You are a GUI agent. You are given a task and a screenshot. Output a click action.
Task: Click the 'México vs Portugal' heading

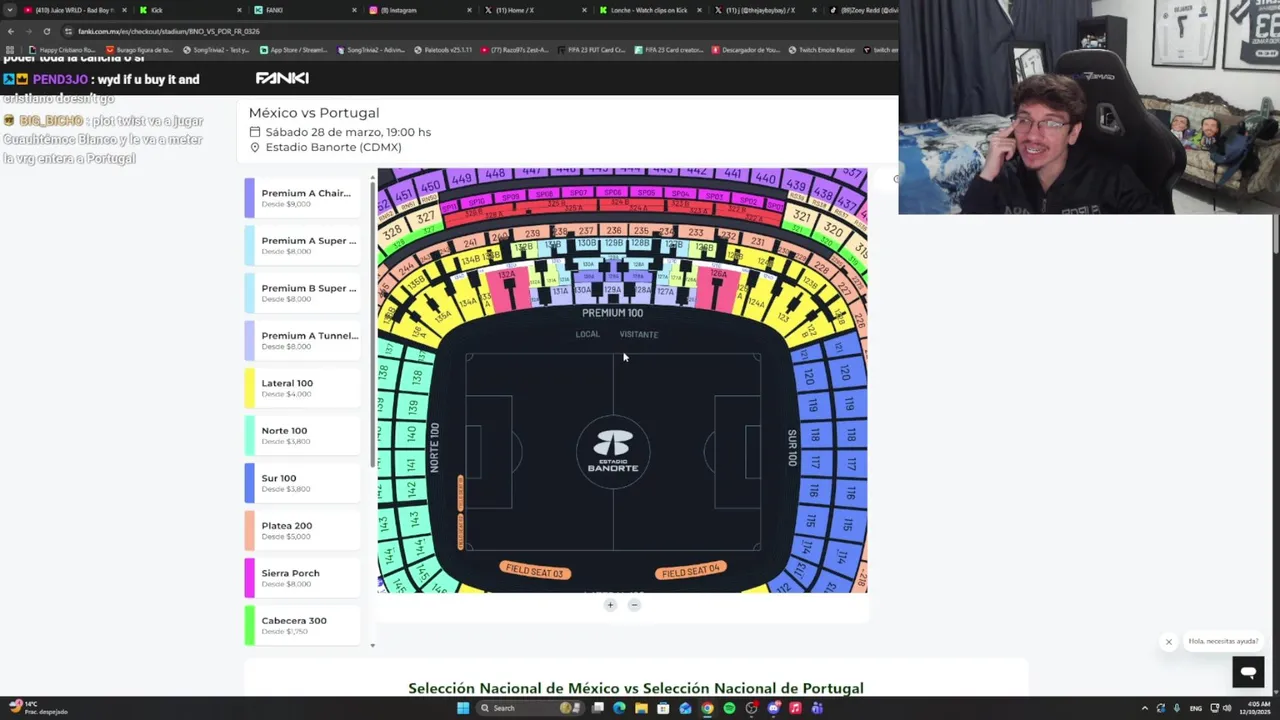(x=314, y=113)
